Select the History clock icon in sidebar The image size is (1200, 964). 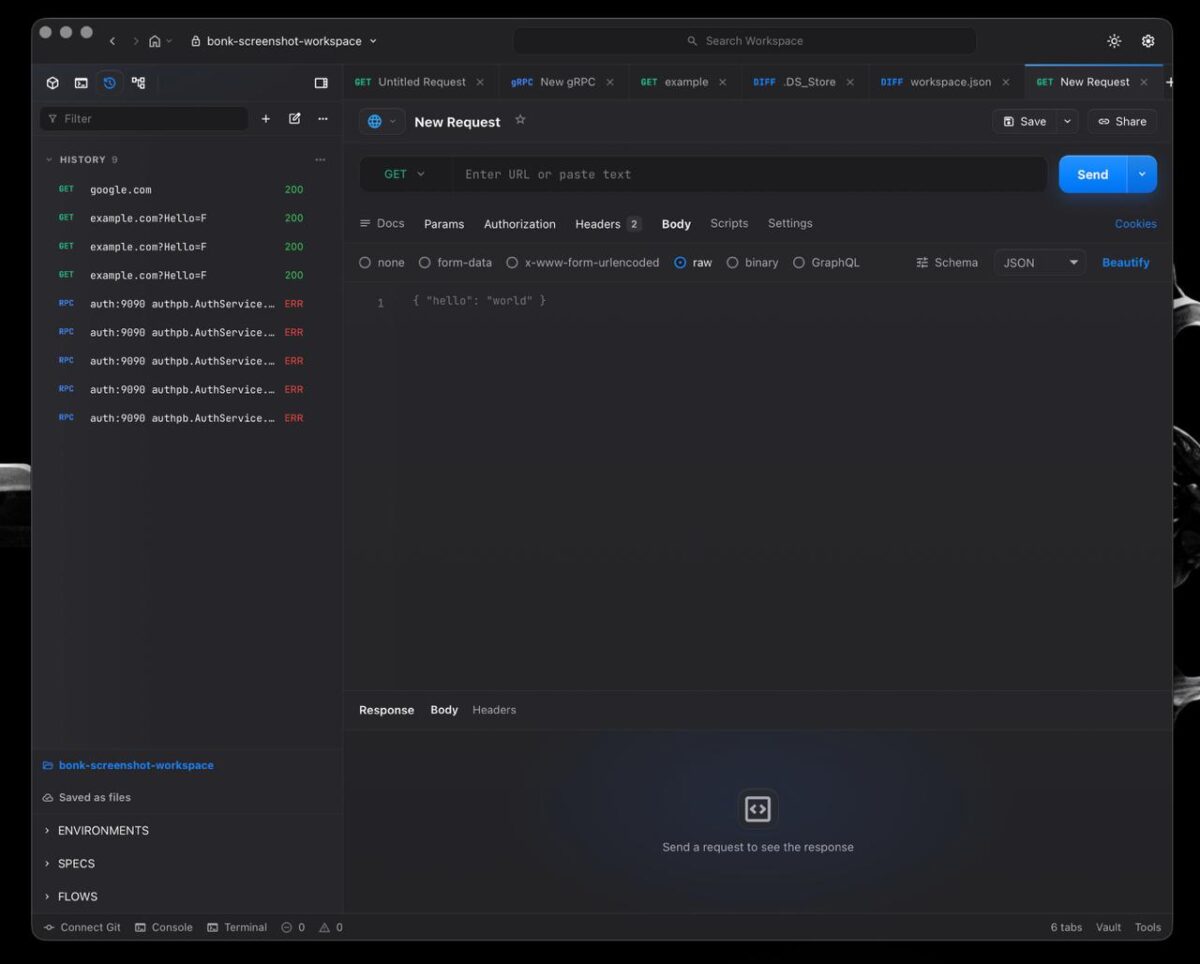coord(110,83)
